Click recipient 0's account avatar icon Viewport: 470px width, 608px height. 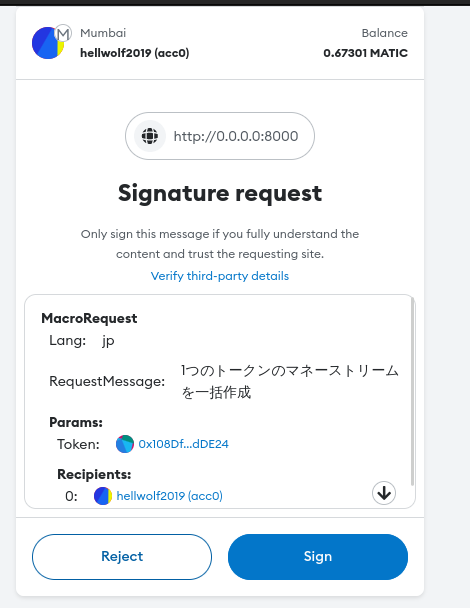click(x=103, y=496)
